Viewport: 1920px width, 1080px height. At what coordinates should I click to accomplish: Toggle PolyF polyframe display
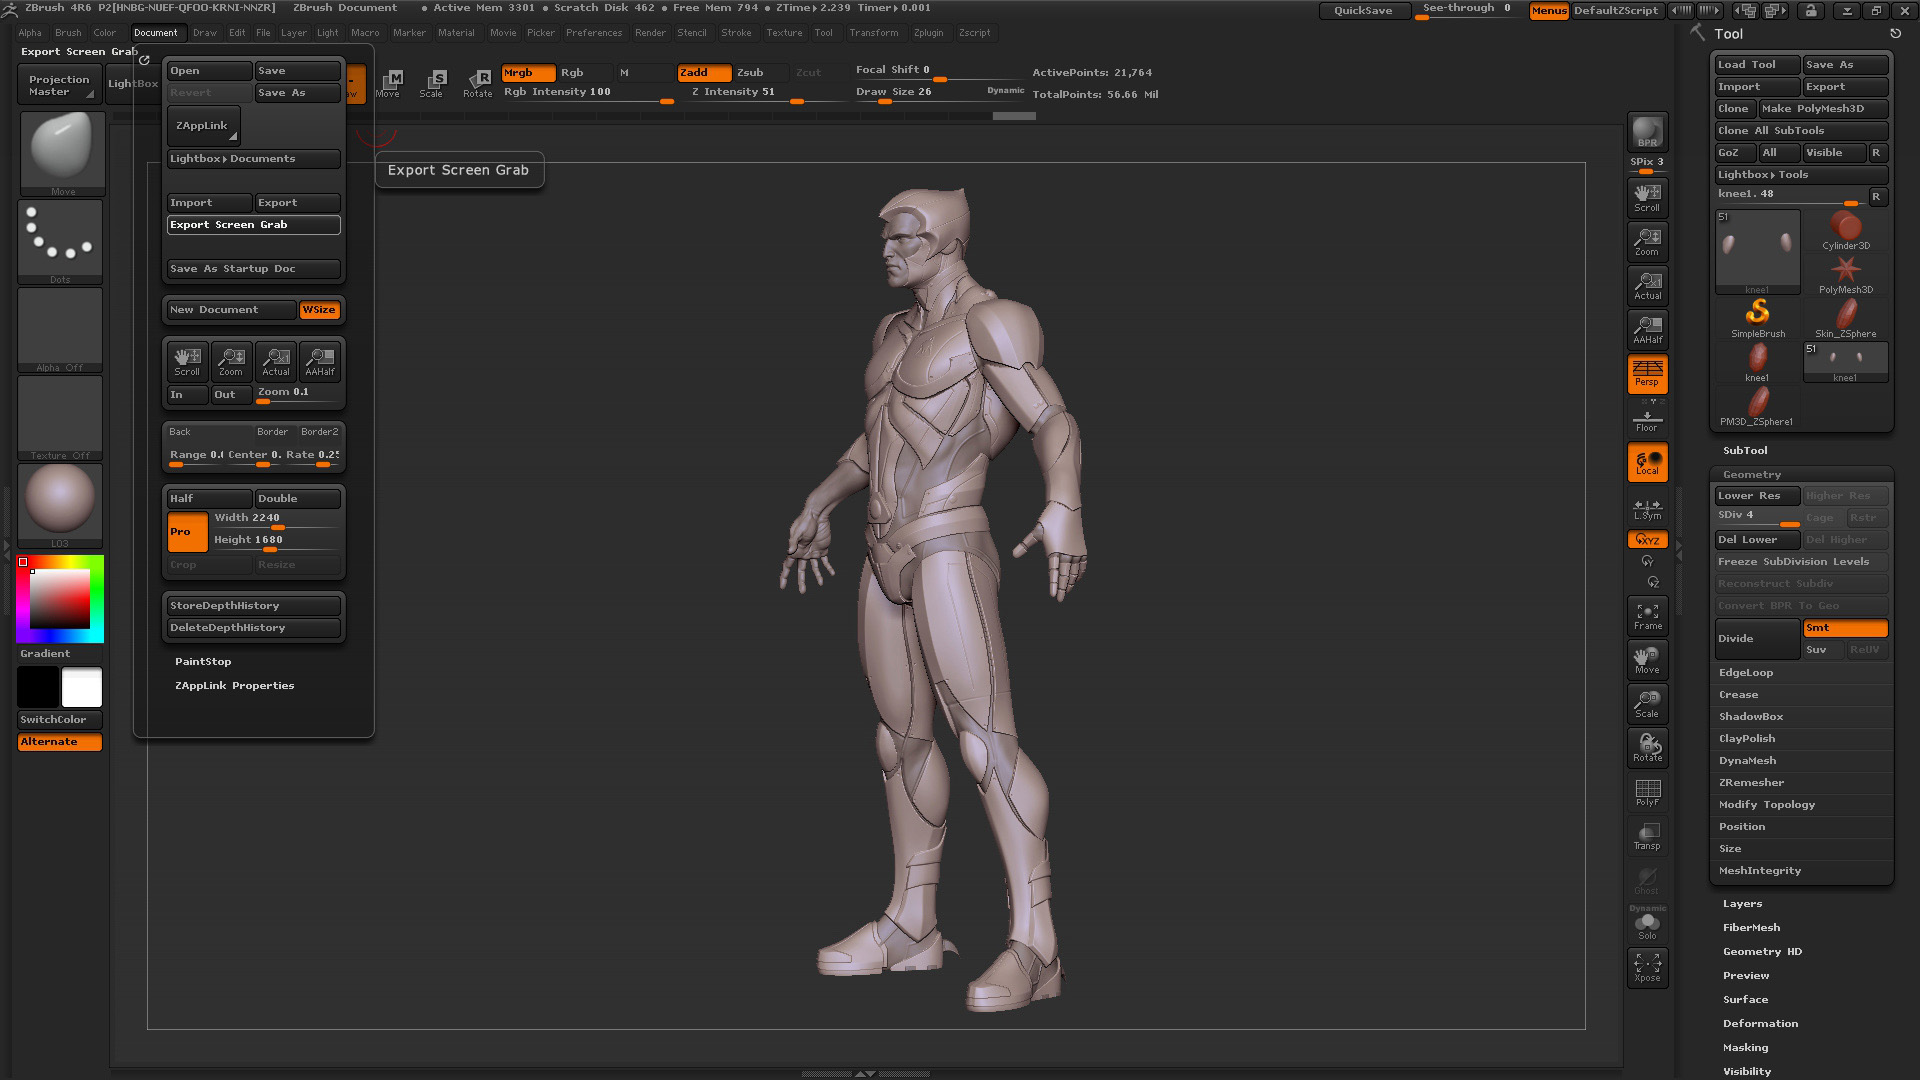(x=1647, y=793)
